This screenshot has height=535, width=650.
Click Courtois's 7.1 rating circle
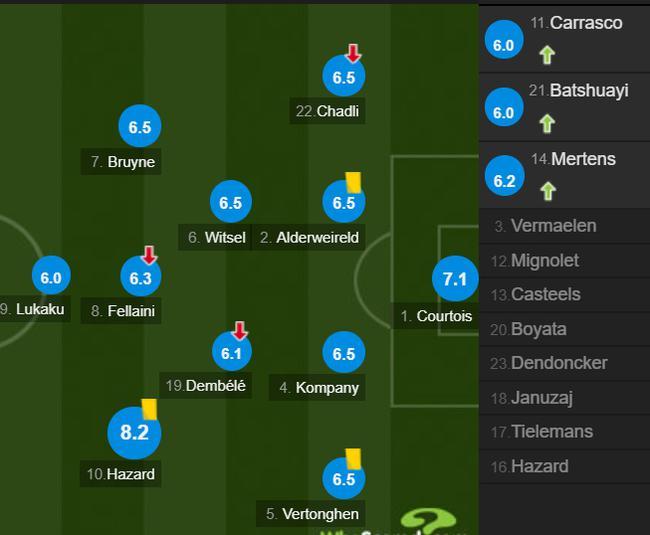tap(455, 278)
